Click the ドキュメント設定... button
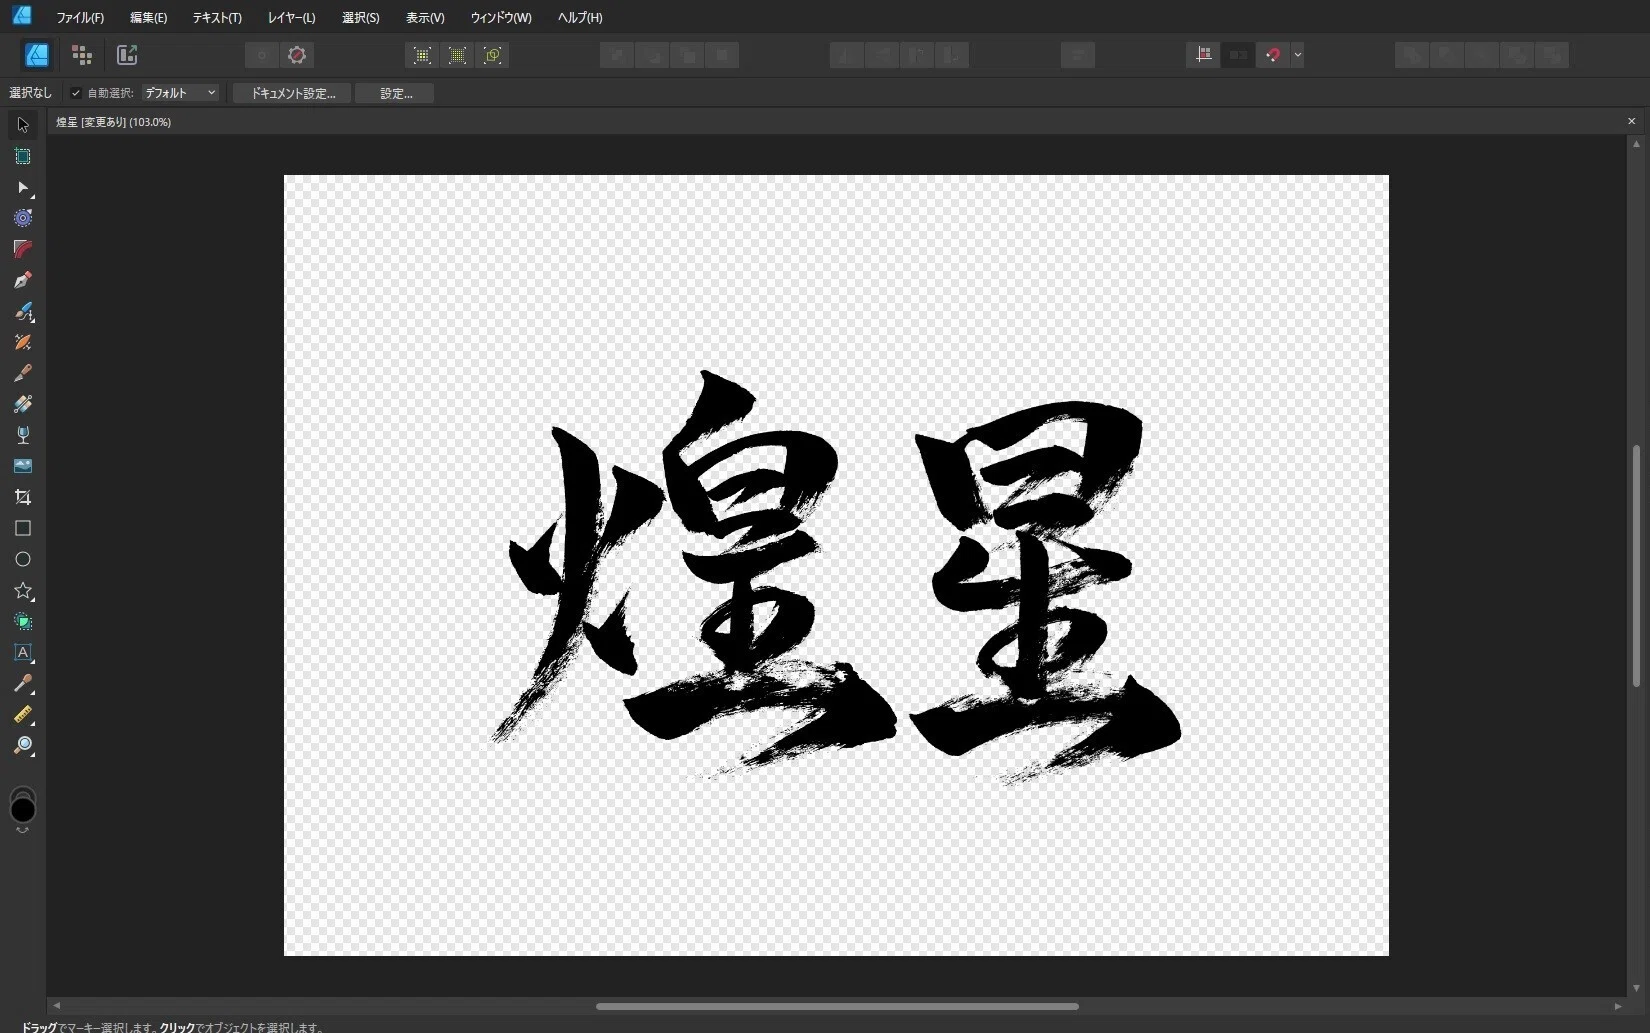Screen dimensions: 1650x1033 coord(292,93)
